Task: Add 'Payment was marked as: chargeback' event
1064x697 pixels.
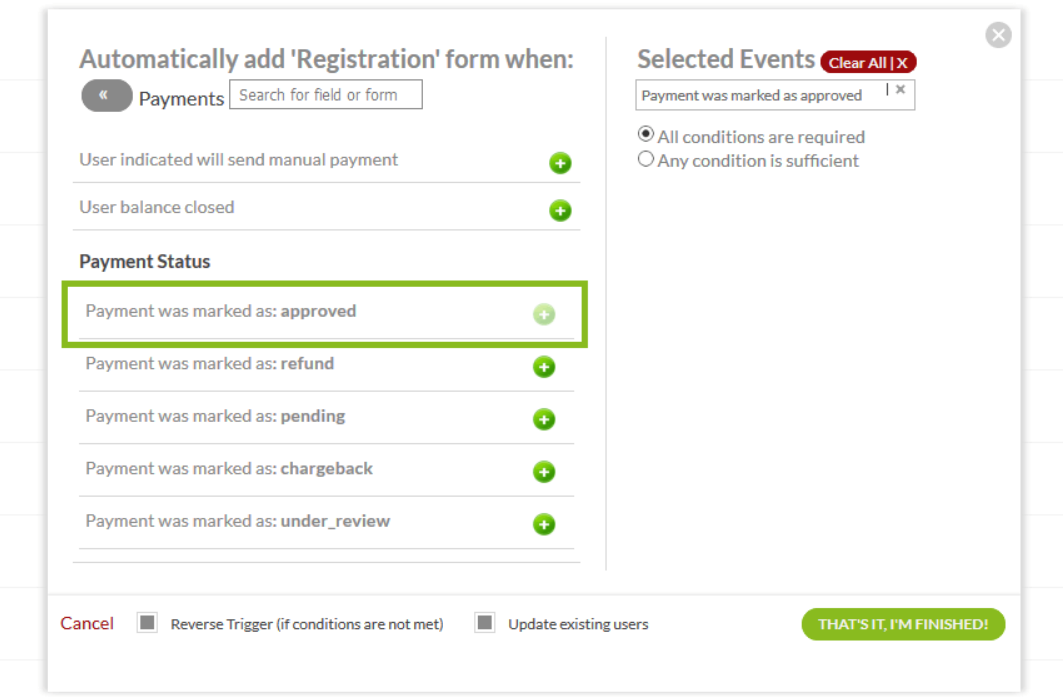Action: click(x=543, y=472)
